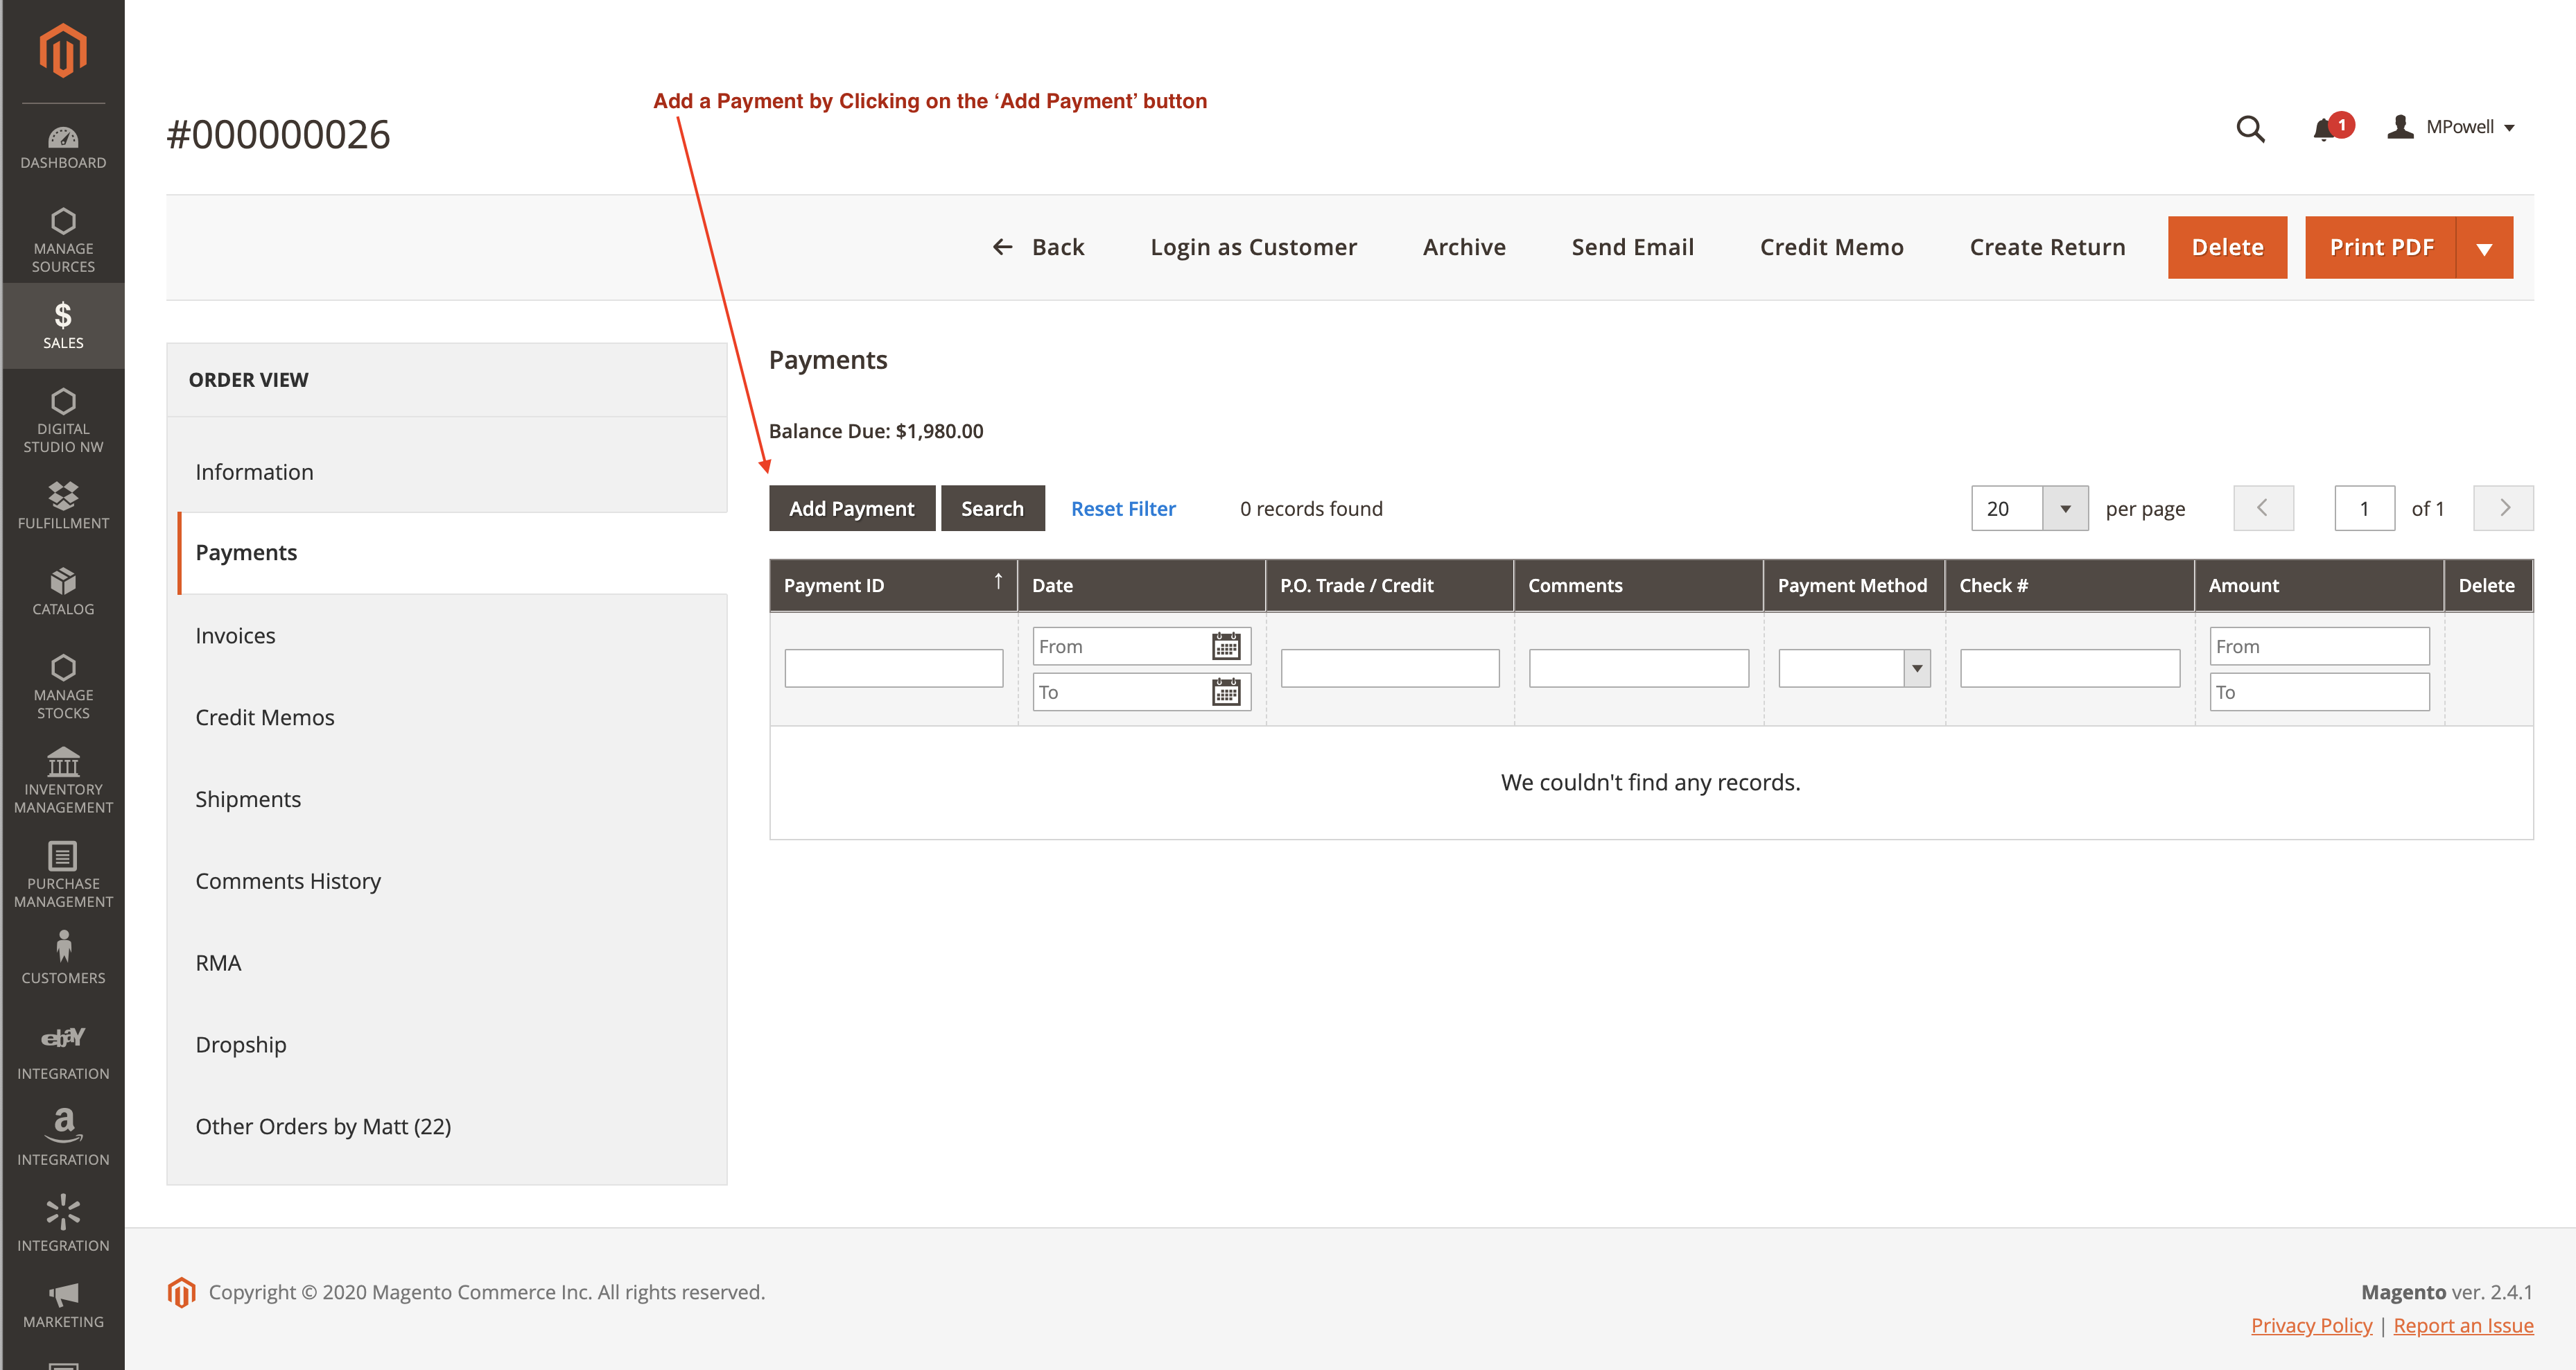
Task: Open the per page count dropdown
Action: click(x=2065, y=508)
